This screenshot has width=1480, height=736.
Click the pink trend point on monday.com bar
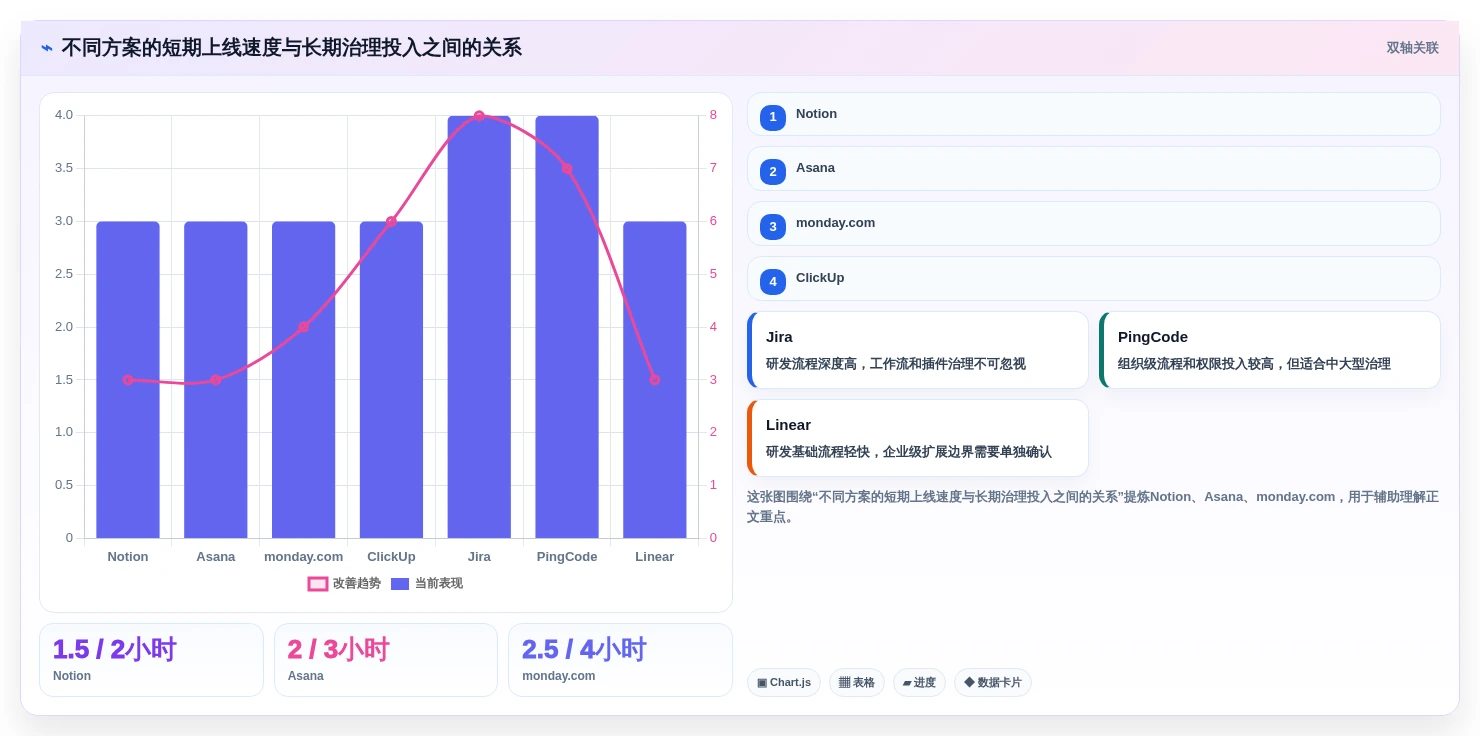click(304, 327)
